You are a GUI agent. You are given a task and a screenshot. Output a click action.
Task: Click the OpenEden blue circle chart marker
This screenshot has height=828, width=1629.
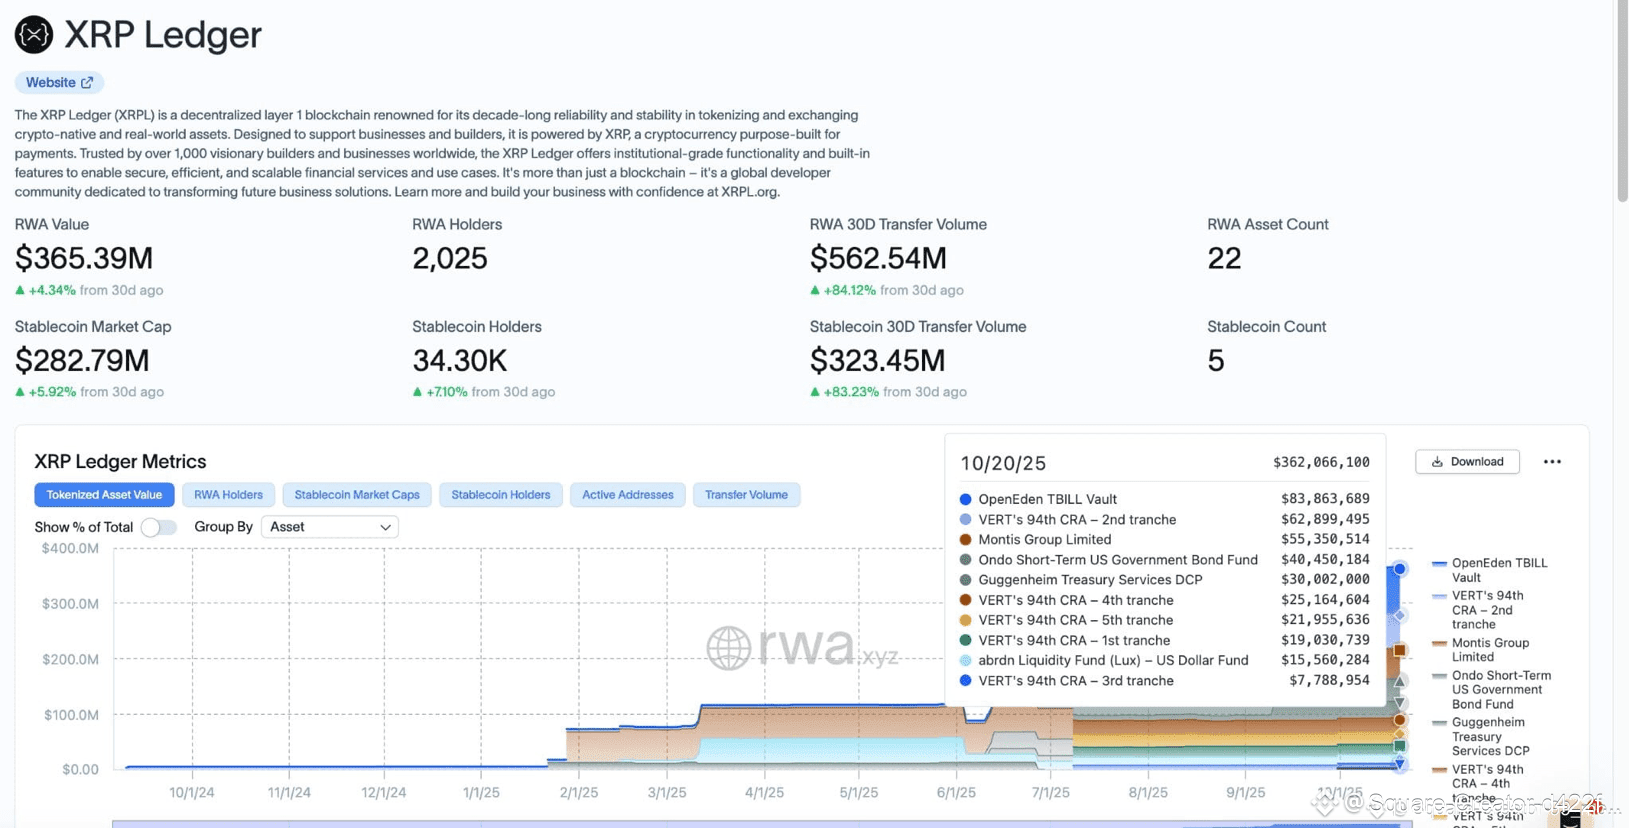tap(1400, 569)
